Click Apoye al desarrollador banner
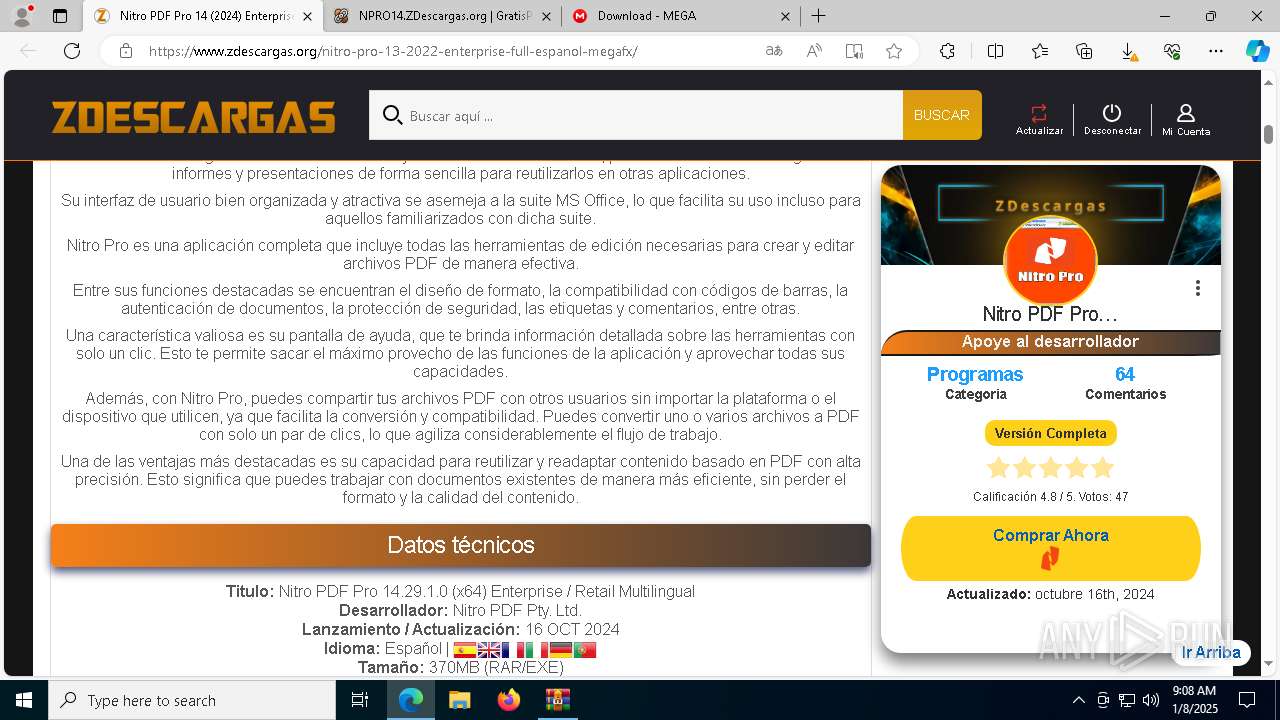Viewport: 1280px width, 720px height. [x=1050, y=342]
